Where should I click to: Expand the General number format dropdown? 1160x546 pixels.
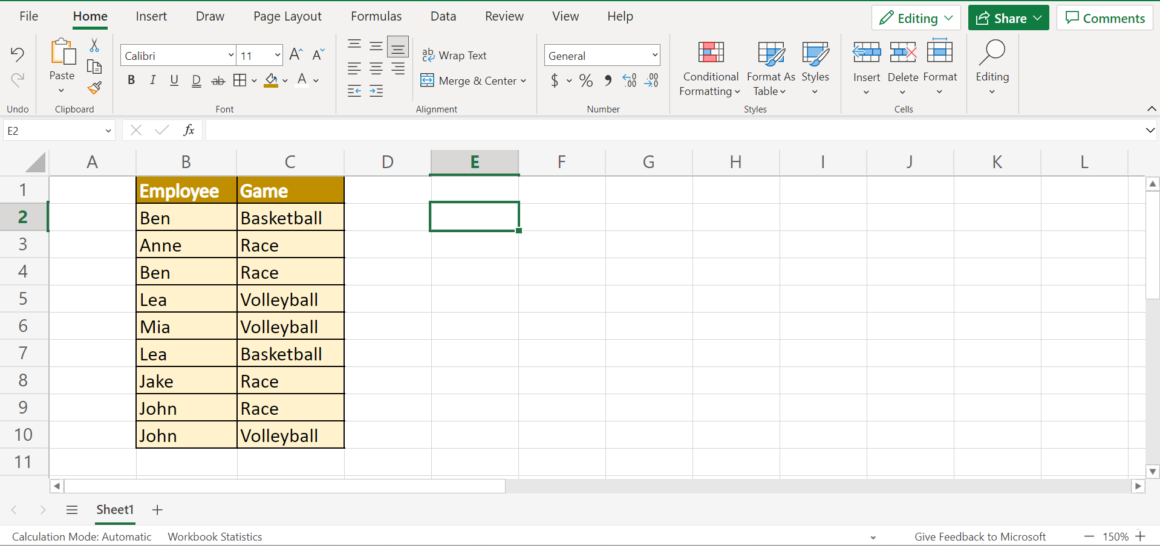[x=654, y=56]
